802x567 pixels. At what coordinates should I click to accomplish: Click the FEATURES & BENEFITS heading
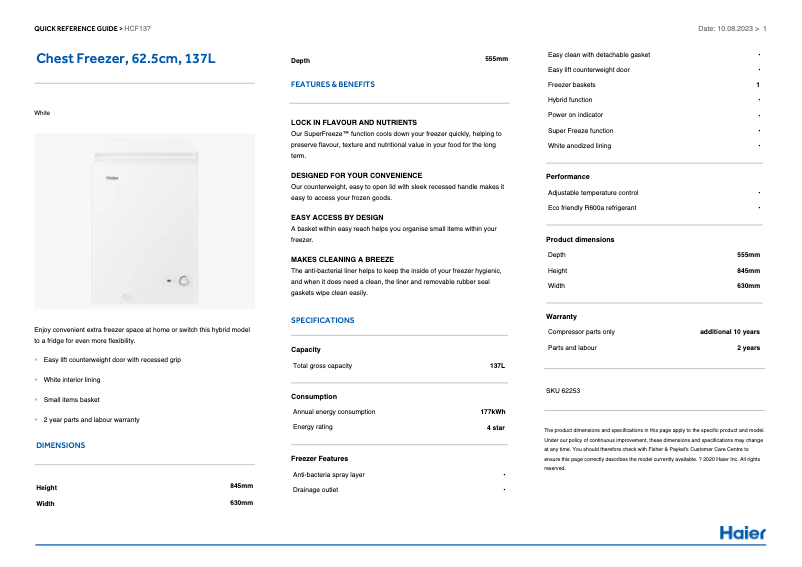pyautogui.click(x=333, y=85)
